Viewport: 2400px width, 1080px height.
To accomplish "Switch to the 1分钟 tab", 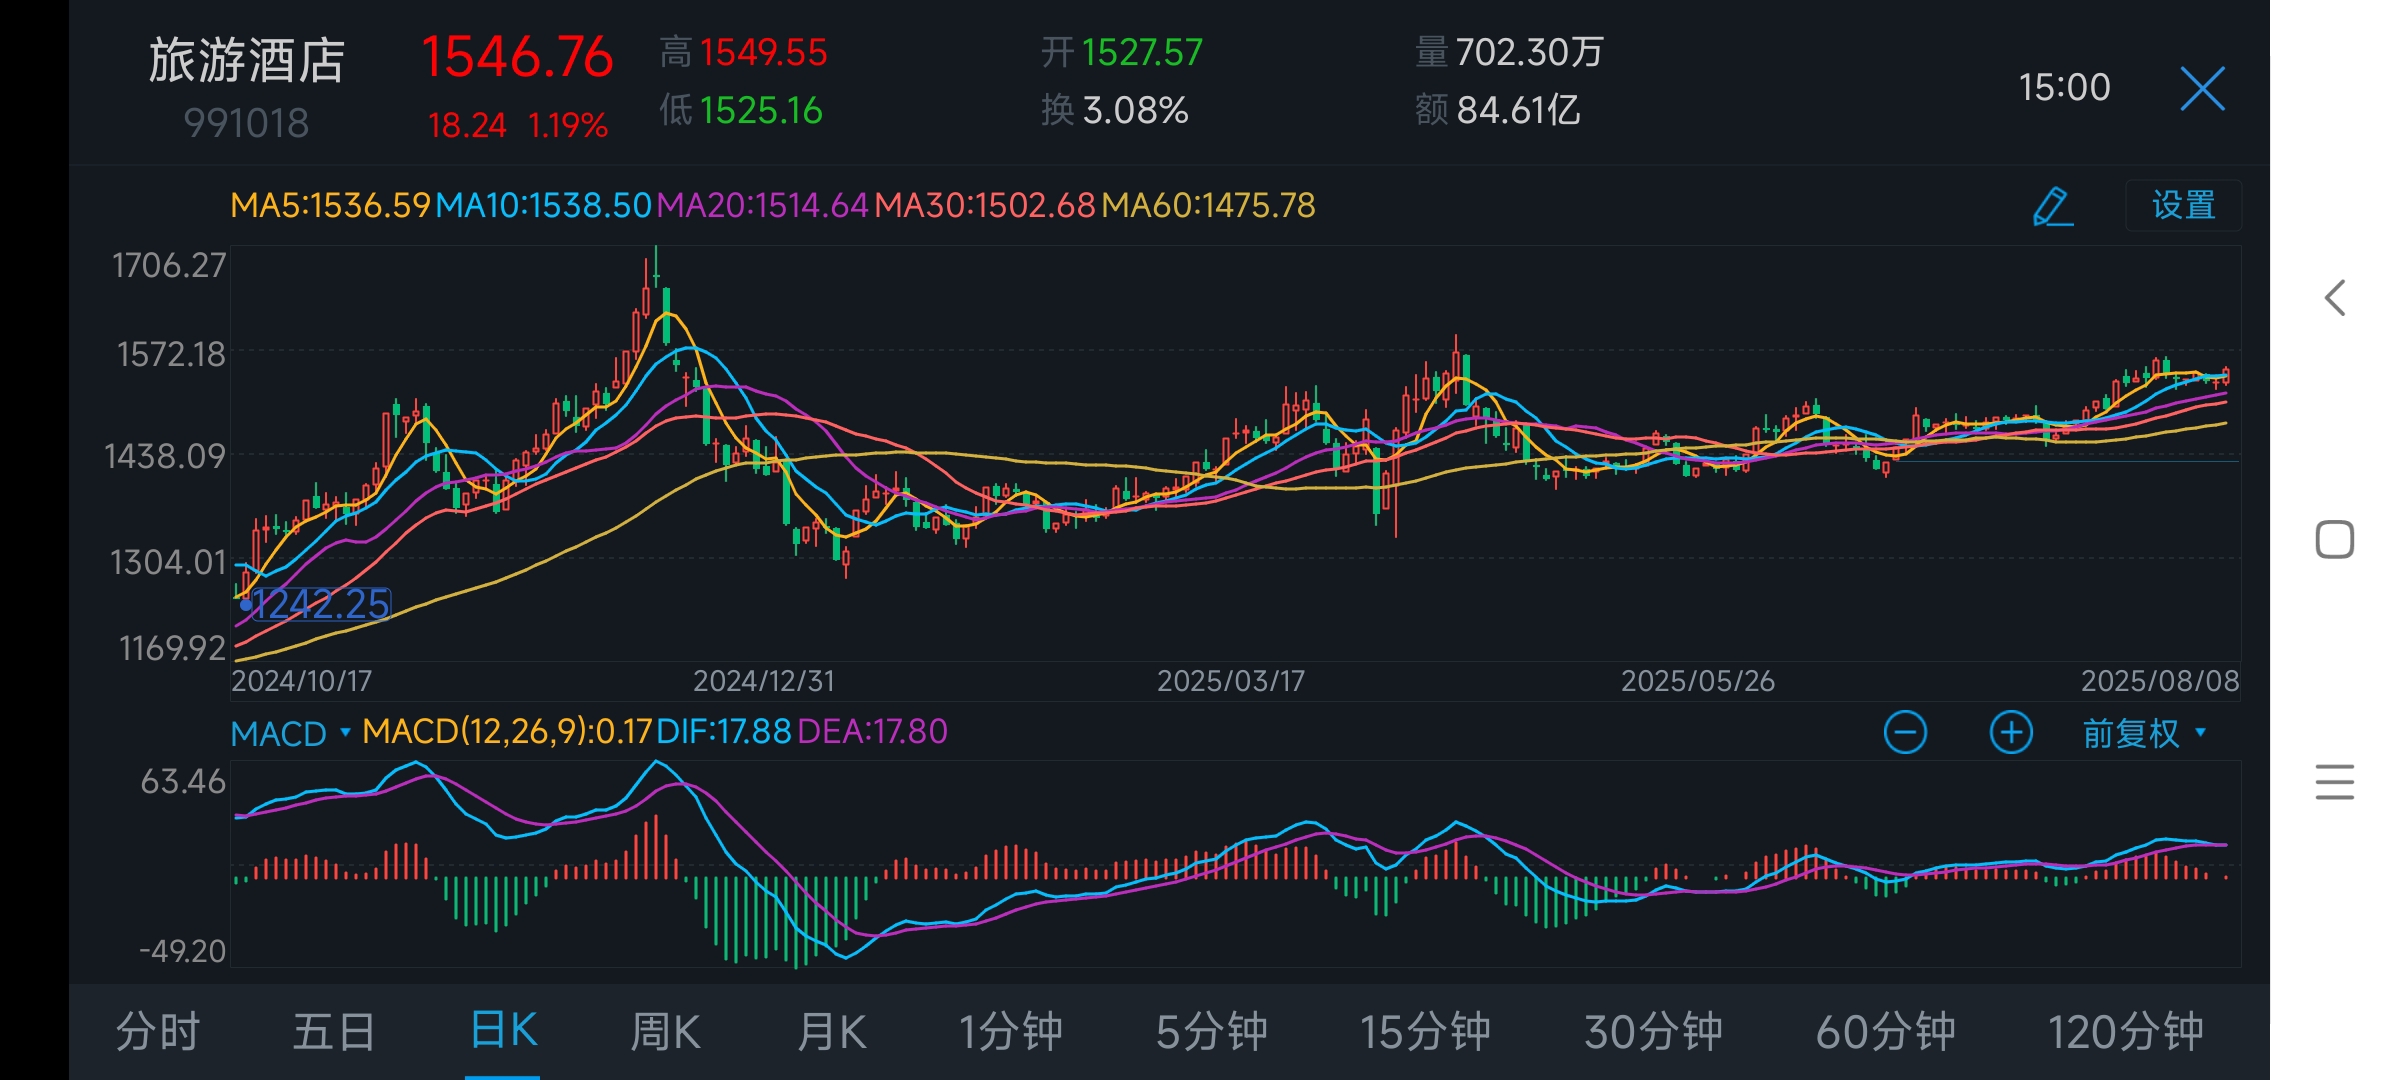I will tap(1010, 1031).
